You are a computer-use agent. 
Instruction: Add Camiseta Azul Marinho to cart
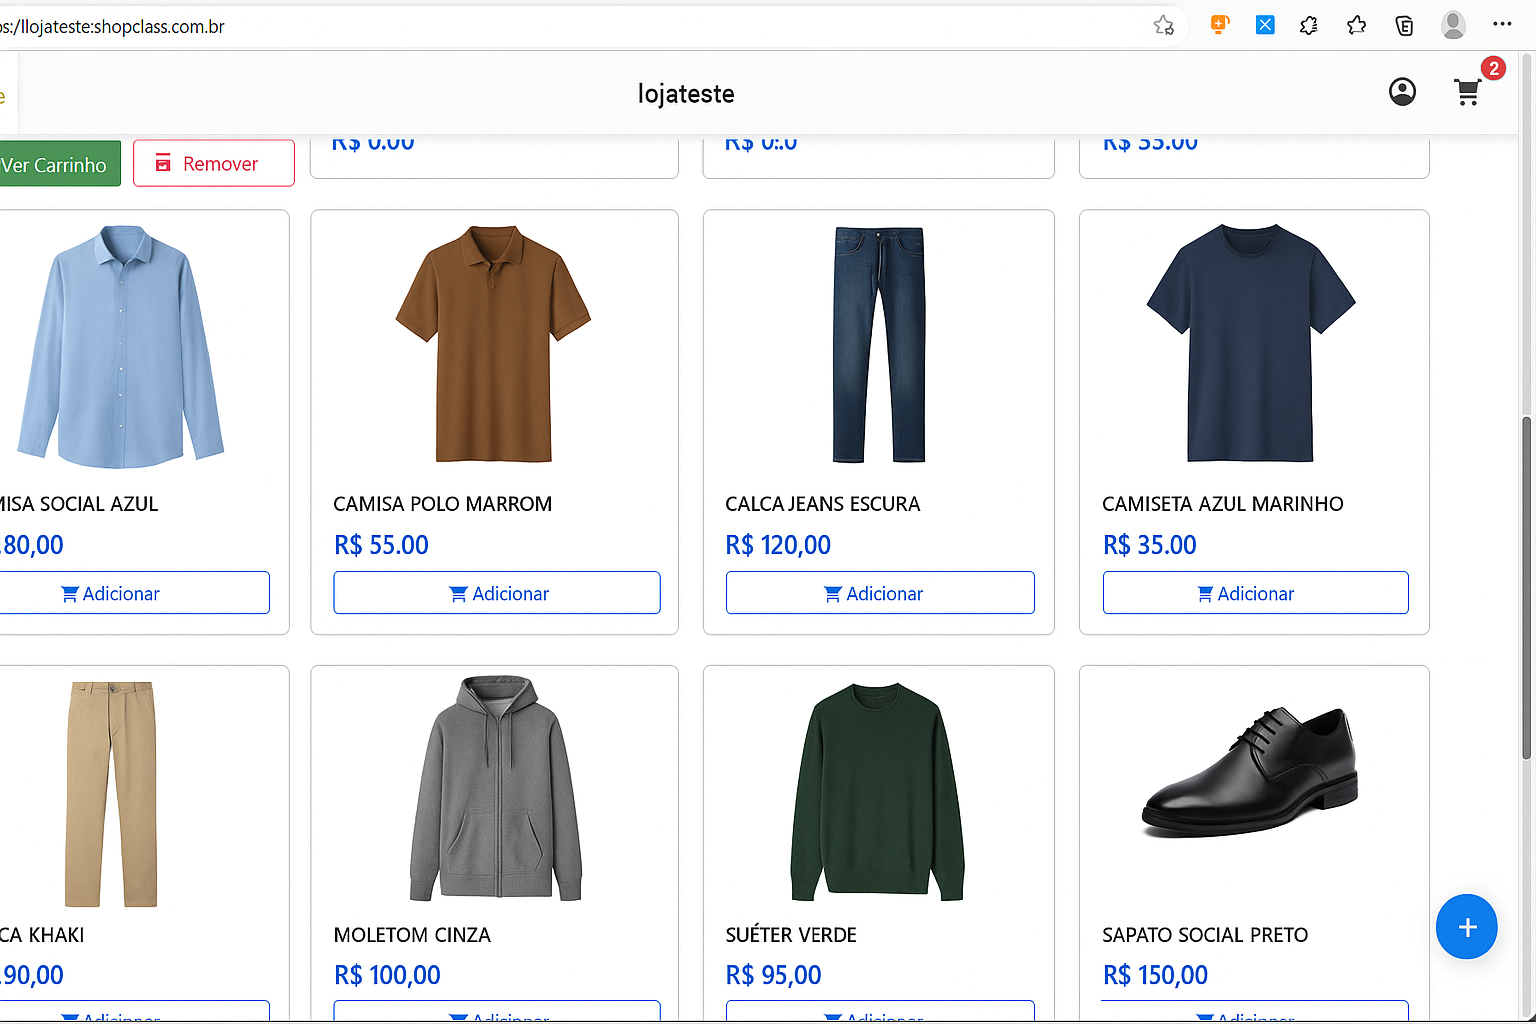[x=1255, y=593]
